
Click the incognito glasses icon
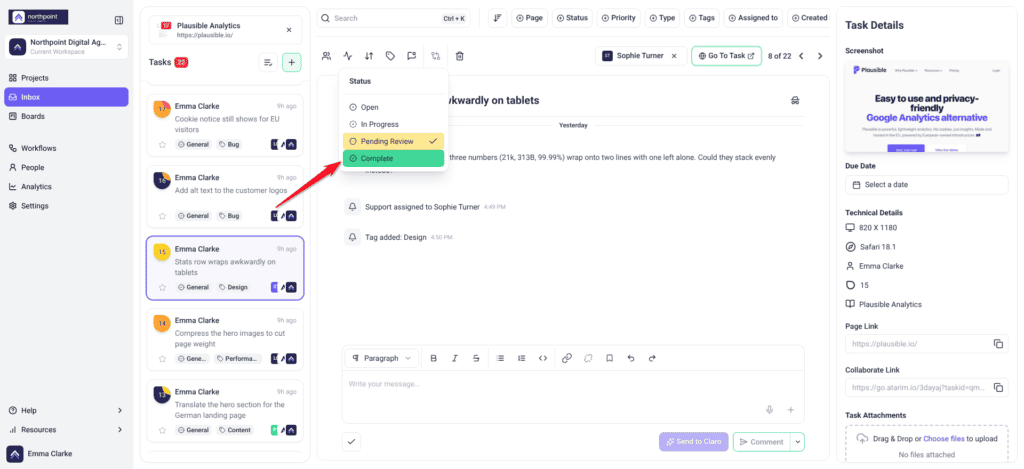tap(795, 101)
